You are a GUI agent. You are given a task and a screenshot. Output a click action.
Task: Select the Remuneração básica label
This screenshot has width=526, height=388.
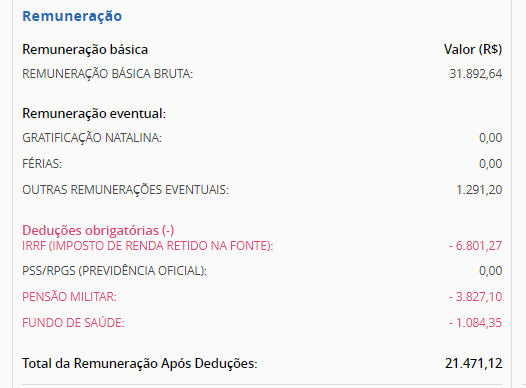click(85, 50)
